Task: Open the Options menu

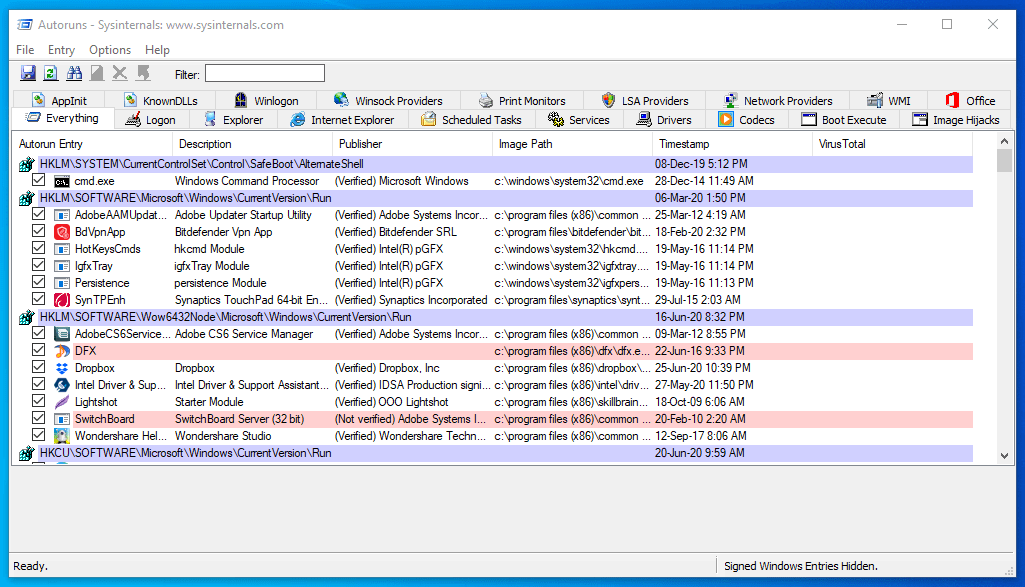Action: [x=110, y=50]
